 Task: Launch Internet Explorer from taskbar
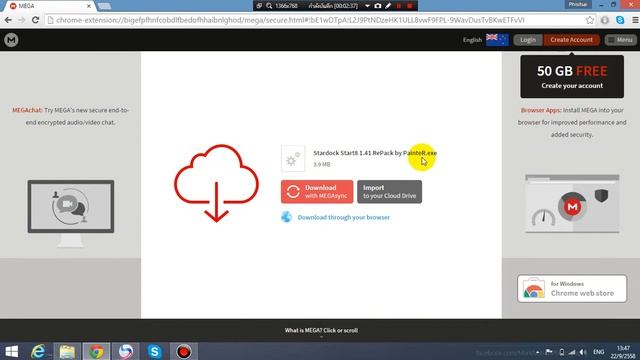point(38,351)
